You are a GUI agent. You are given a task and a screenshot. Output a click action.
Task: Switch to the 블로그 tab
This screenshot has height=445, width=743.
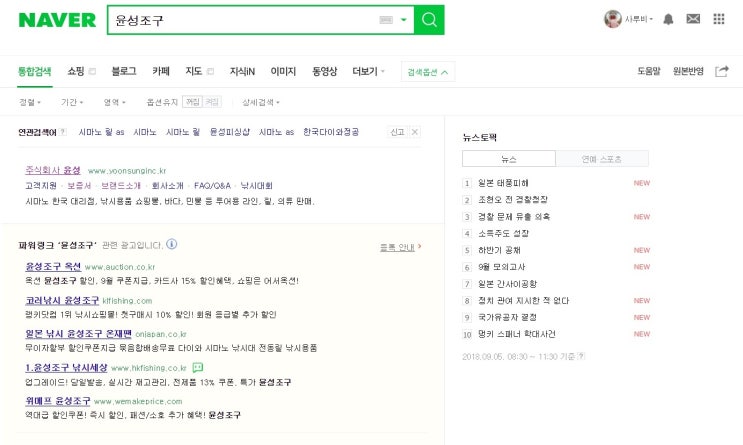pos(124,72)
